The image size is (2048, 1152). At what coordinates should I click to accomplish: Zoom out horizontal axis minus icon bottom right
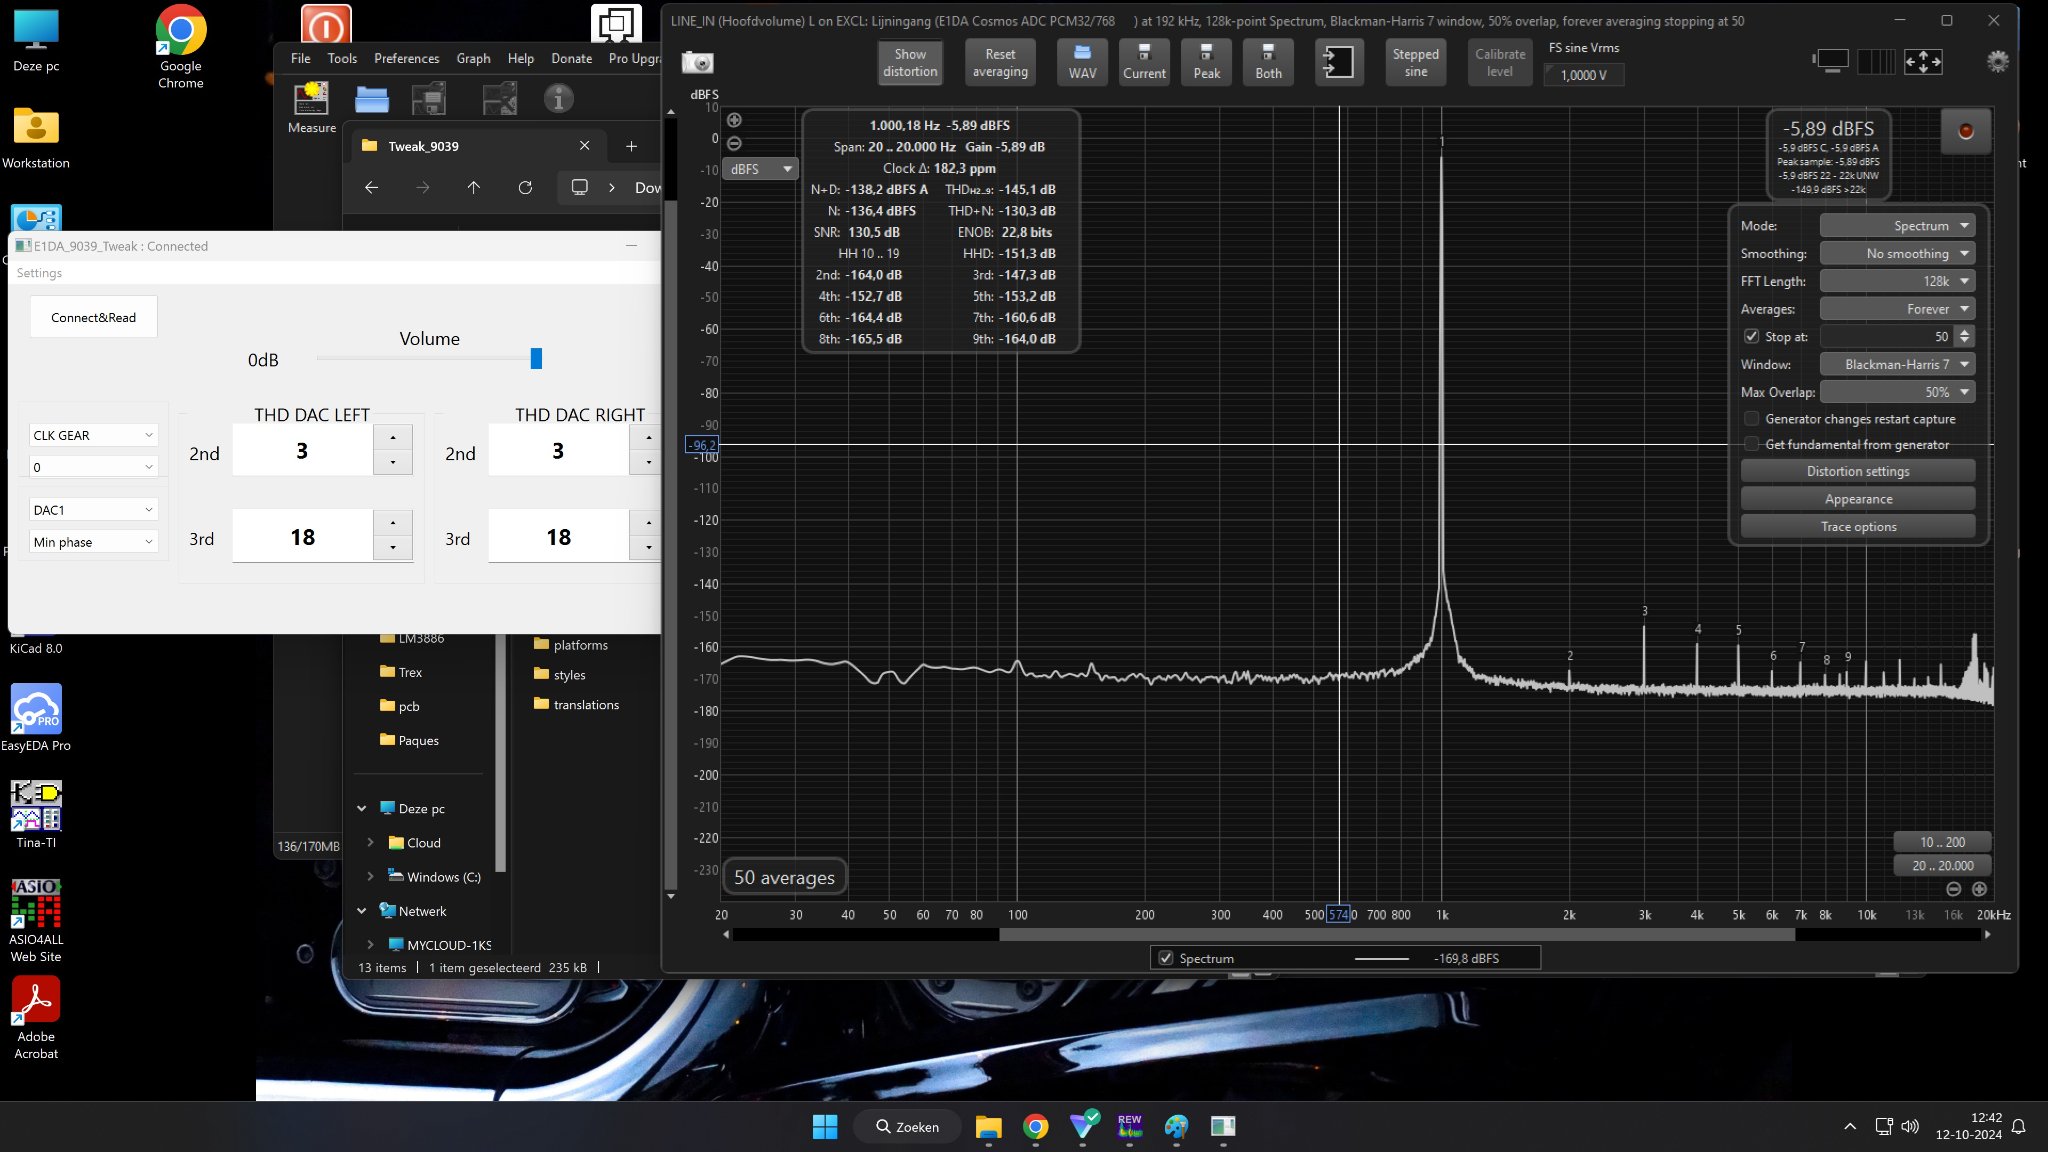(1954, 889)
